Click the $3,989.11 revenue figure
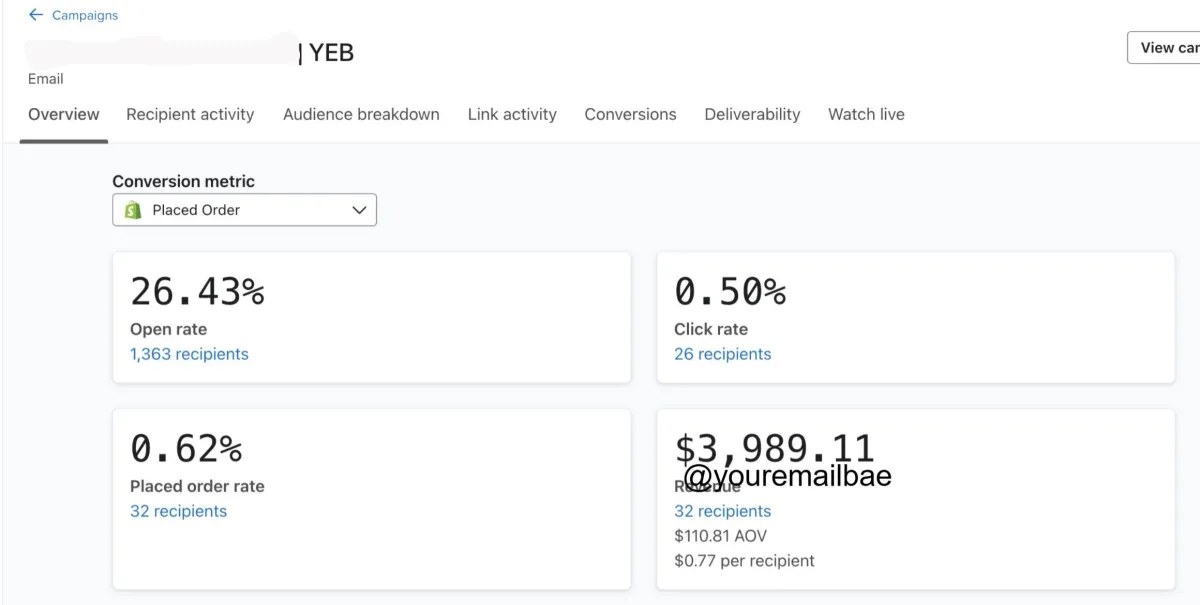This screenshot has height=605, width=1200. (x=774, y=447)
